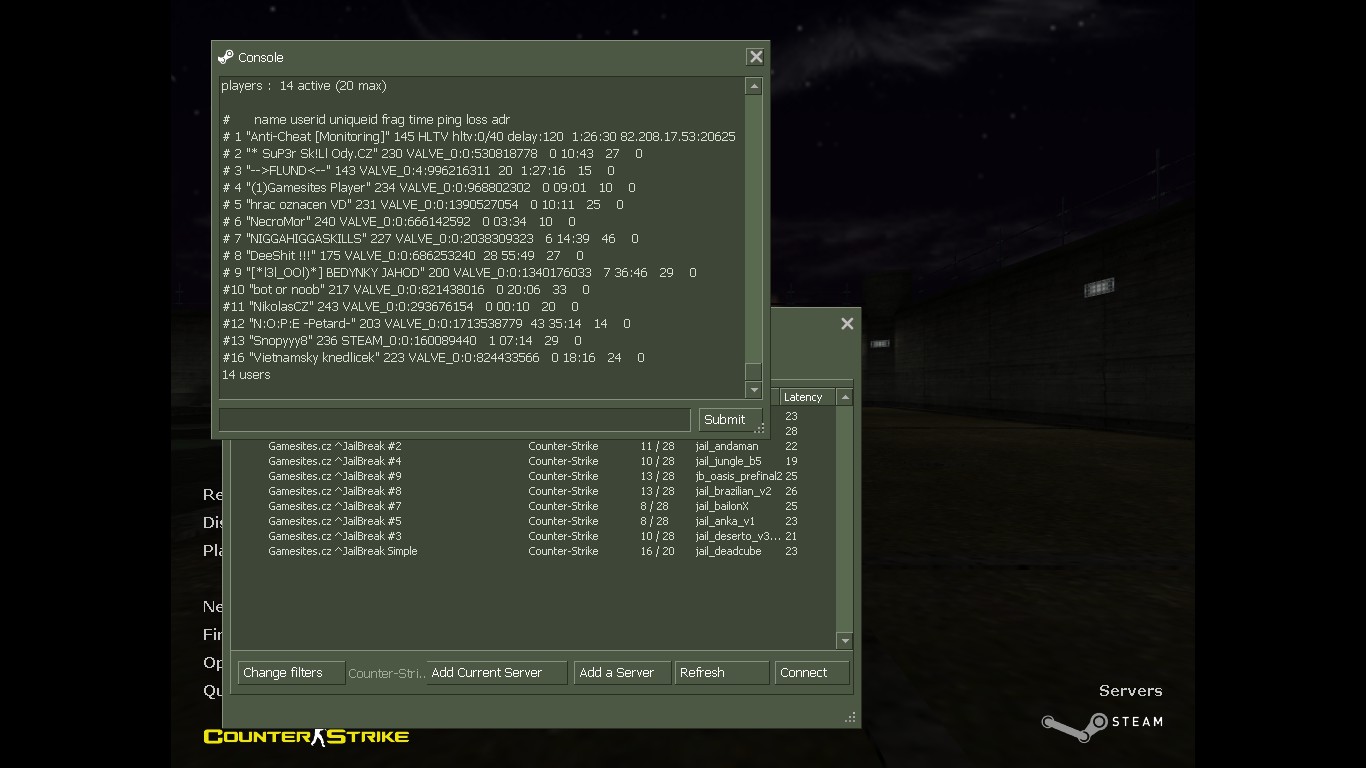Click map name jail_andaman
1366x768 pixels.
pos(727,446)
